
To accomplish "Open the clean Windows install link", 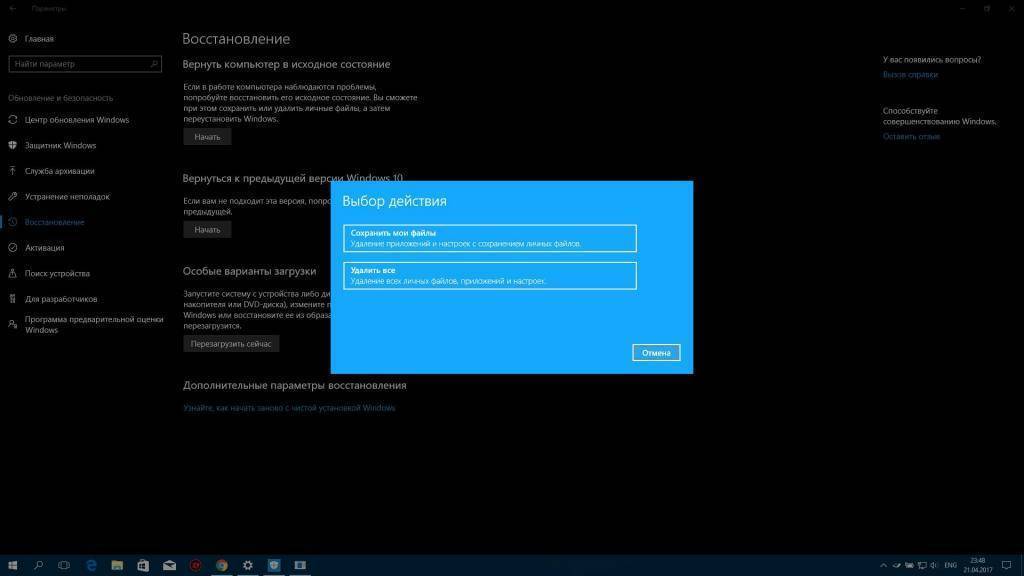I will (x=289, y=408).
